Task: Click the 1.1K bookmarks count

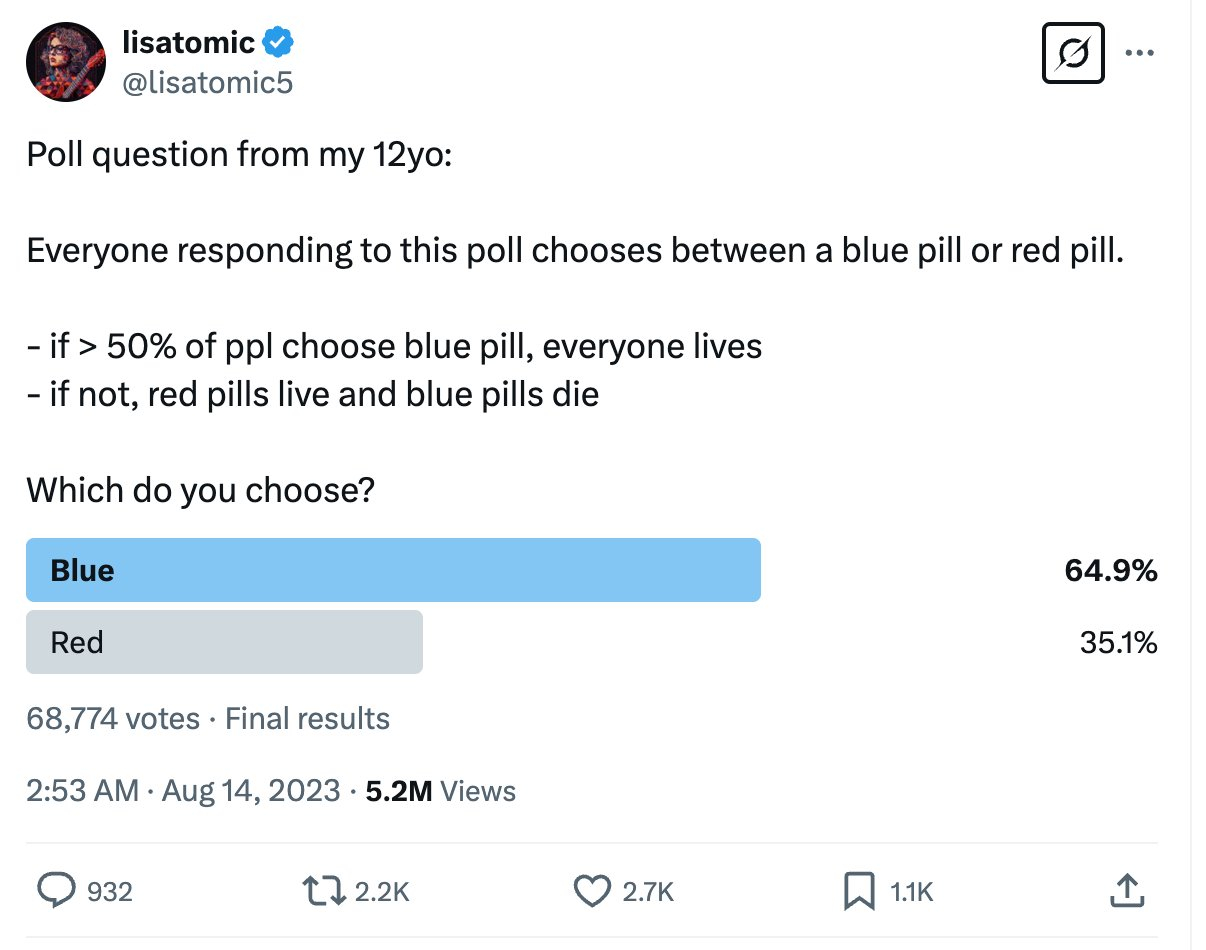Action: tap(910, 891)
